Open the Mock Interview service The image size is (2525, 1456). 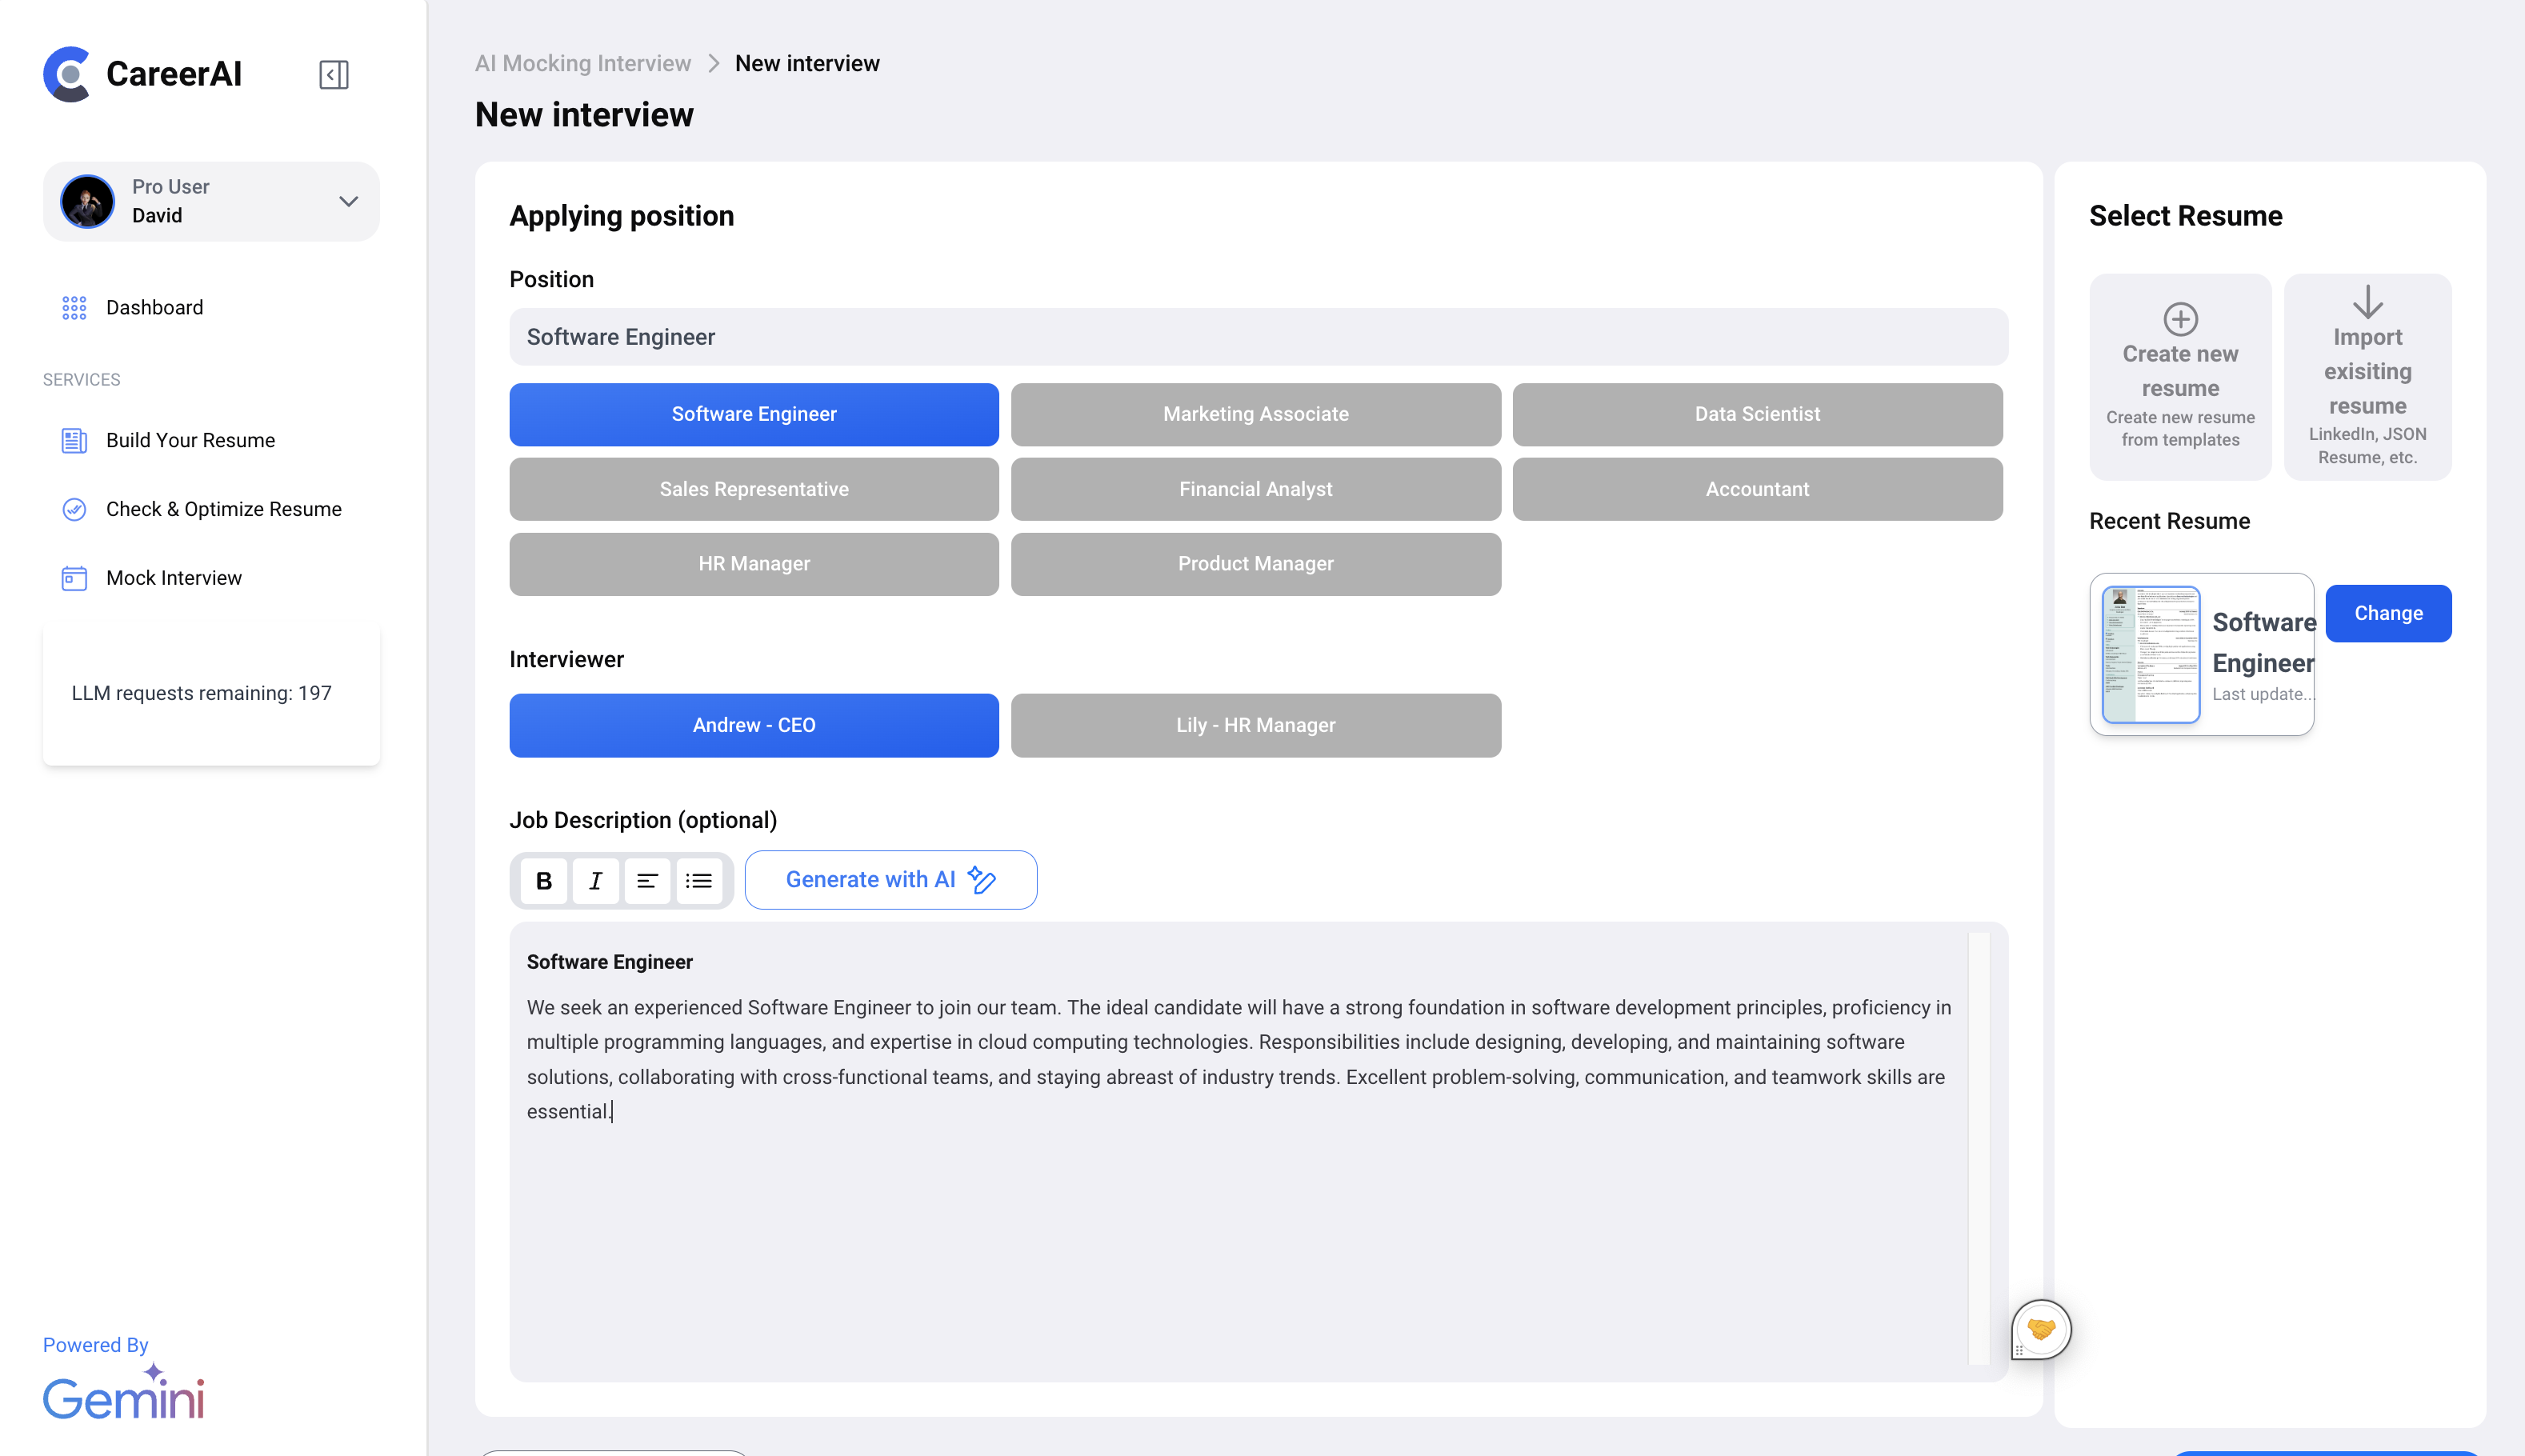coord(173,578)
